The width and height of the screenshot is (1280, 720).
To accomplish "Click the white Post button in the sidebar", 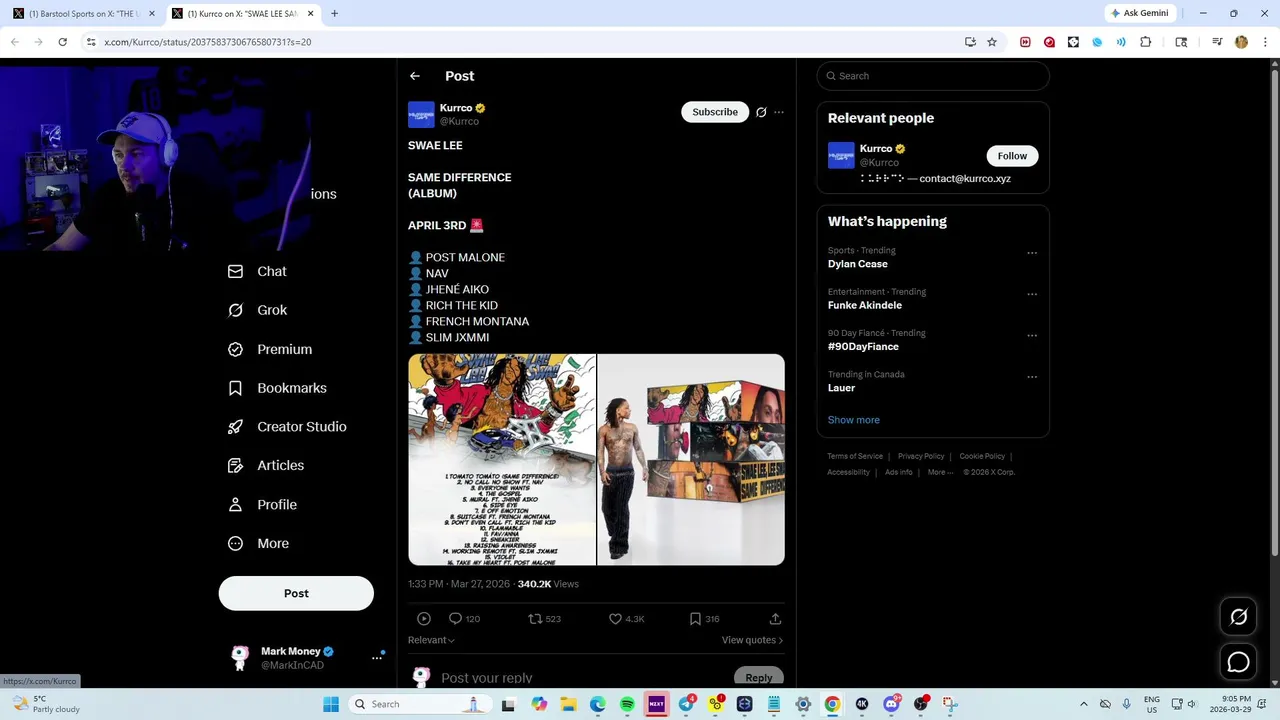I will pyautogui.click(x=296, y=593).
